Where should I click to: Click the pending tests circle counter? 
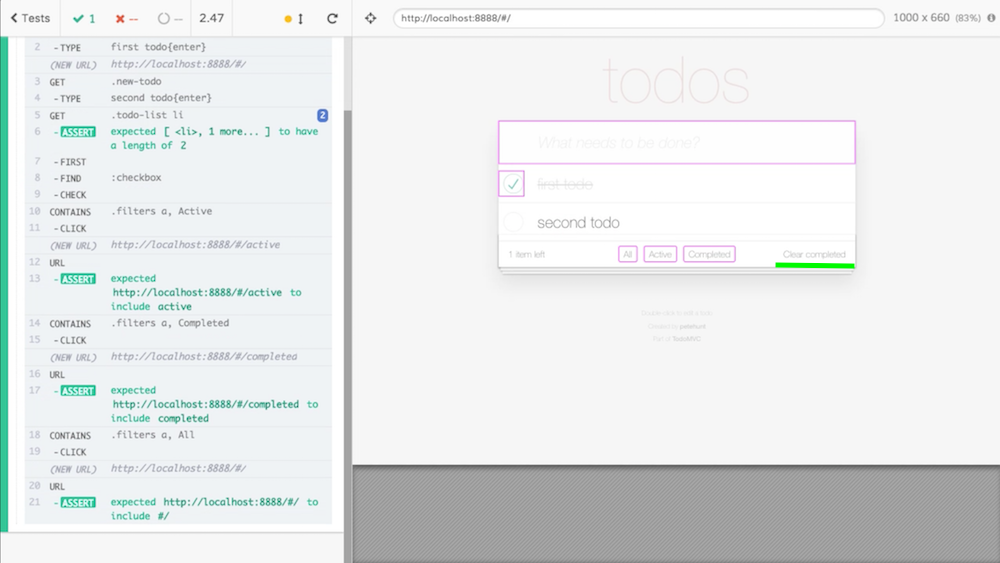(170, 18)
